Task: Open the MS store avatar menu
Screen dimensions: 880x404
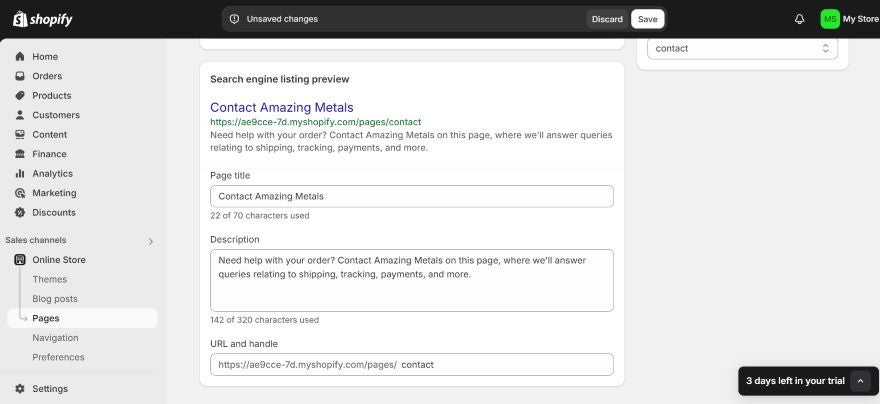Action: click(x=829, y=19)
